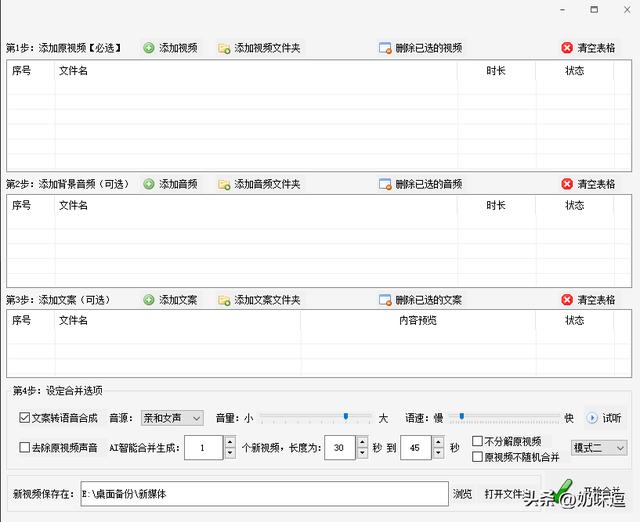Screen dimensions: 640x522
Task: Increase maximum length 45 seconds up arrow
Action: point(438,442)
